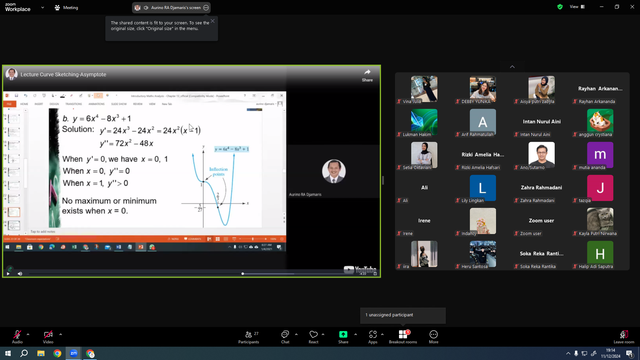Image resolution: width=640 pixels, height=360 pixels.
Task: Select the Intan Nurul Aini participant tile
Action: (x=542, y=122)
